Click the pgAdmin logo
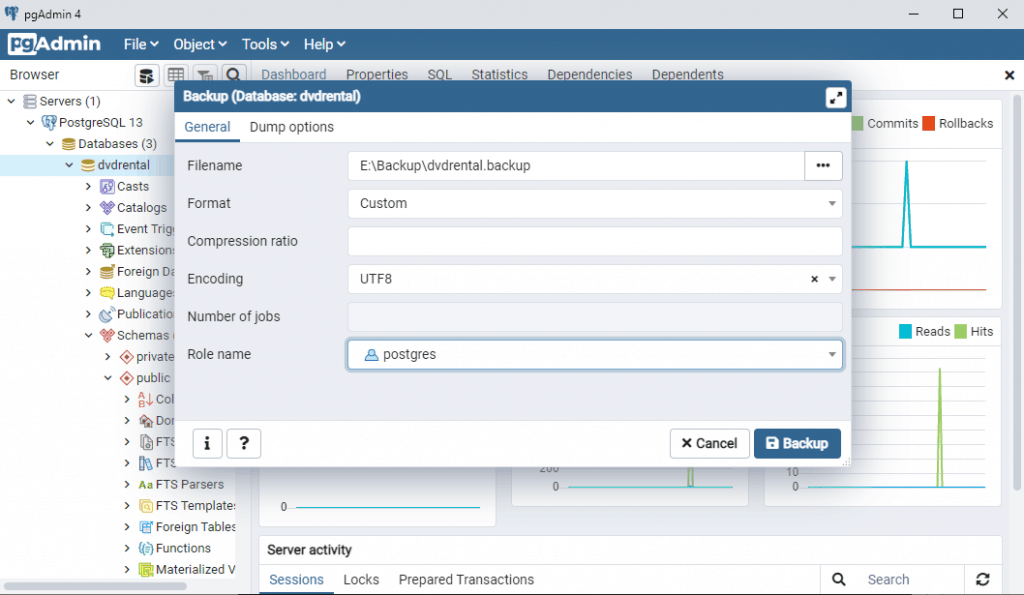The image size is (1024, 595). coord(54,43)
